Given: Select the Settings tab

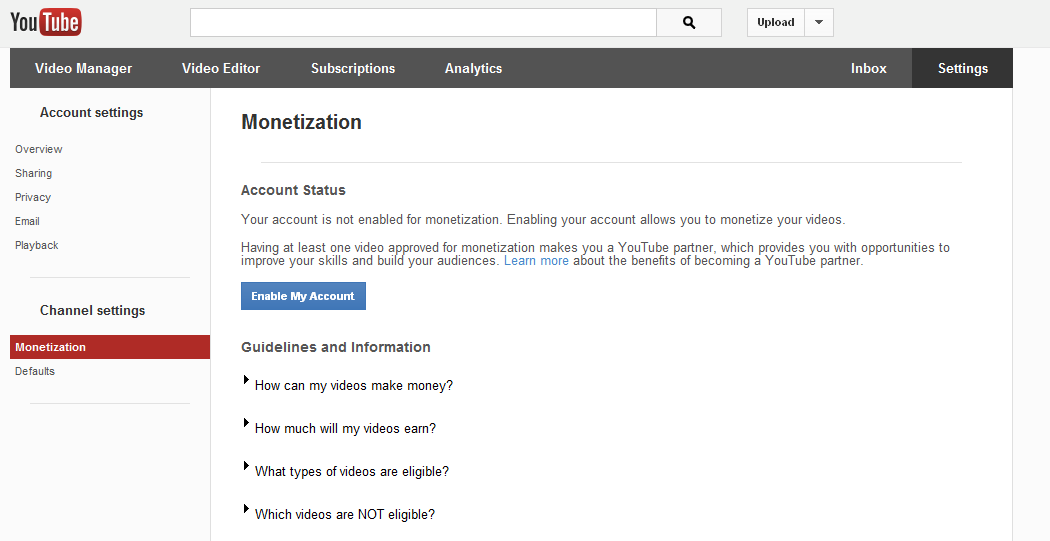Looking at the screenshot, I should (x=962, y=69).
